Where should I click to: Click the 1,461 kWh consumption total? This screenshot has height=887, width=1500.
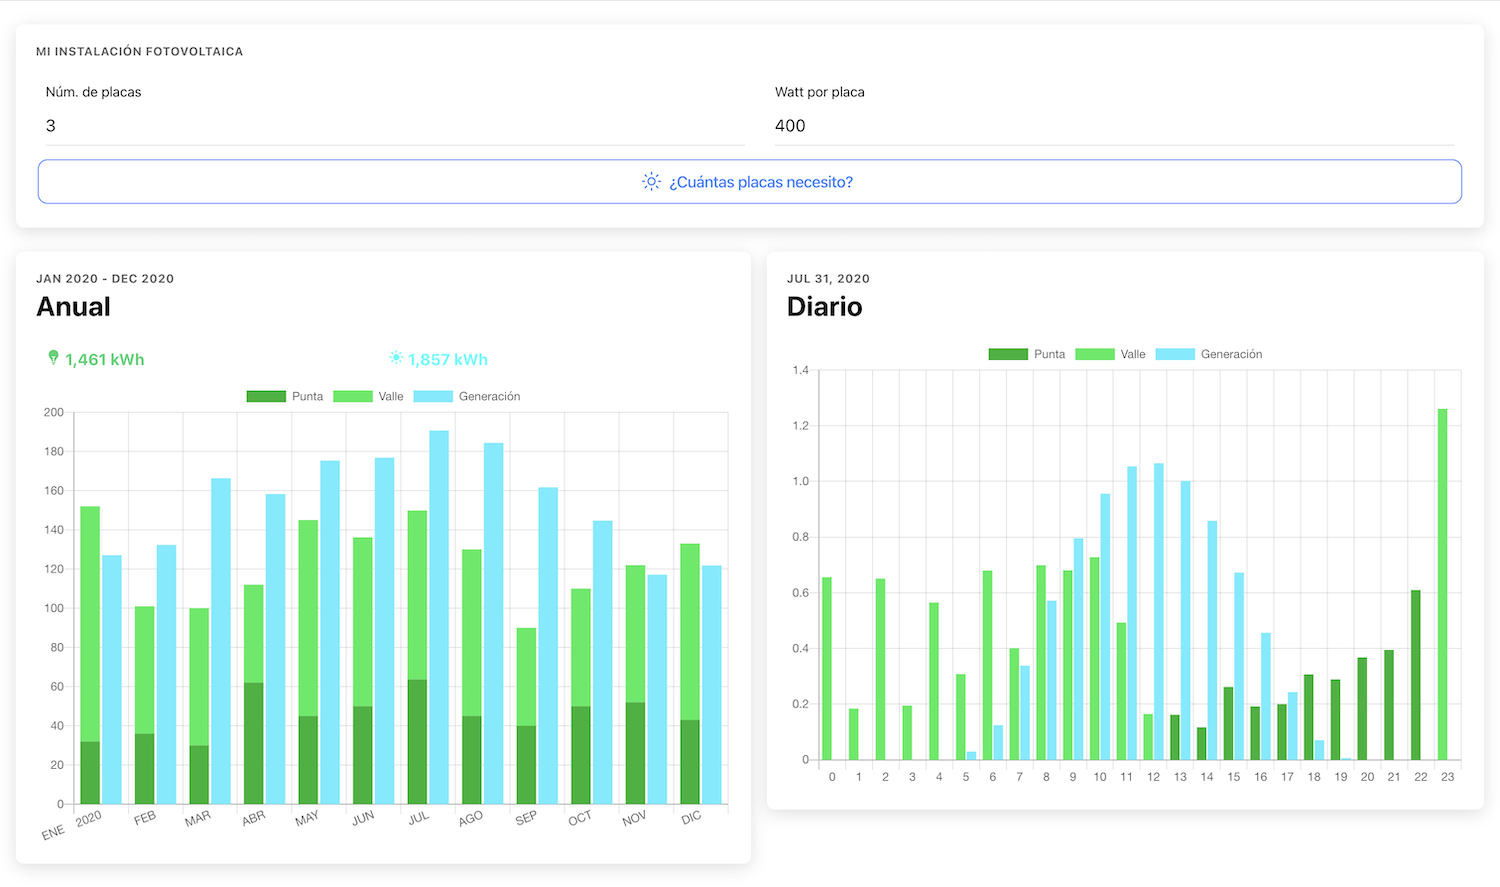coord(105,360)
